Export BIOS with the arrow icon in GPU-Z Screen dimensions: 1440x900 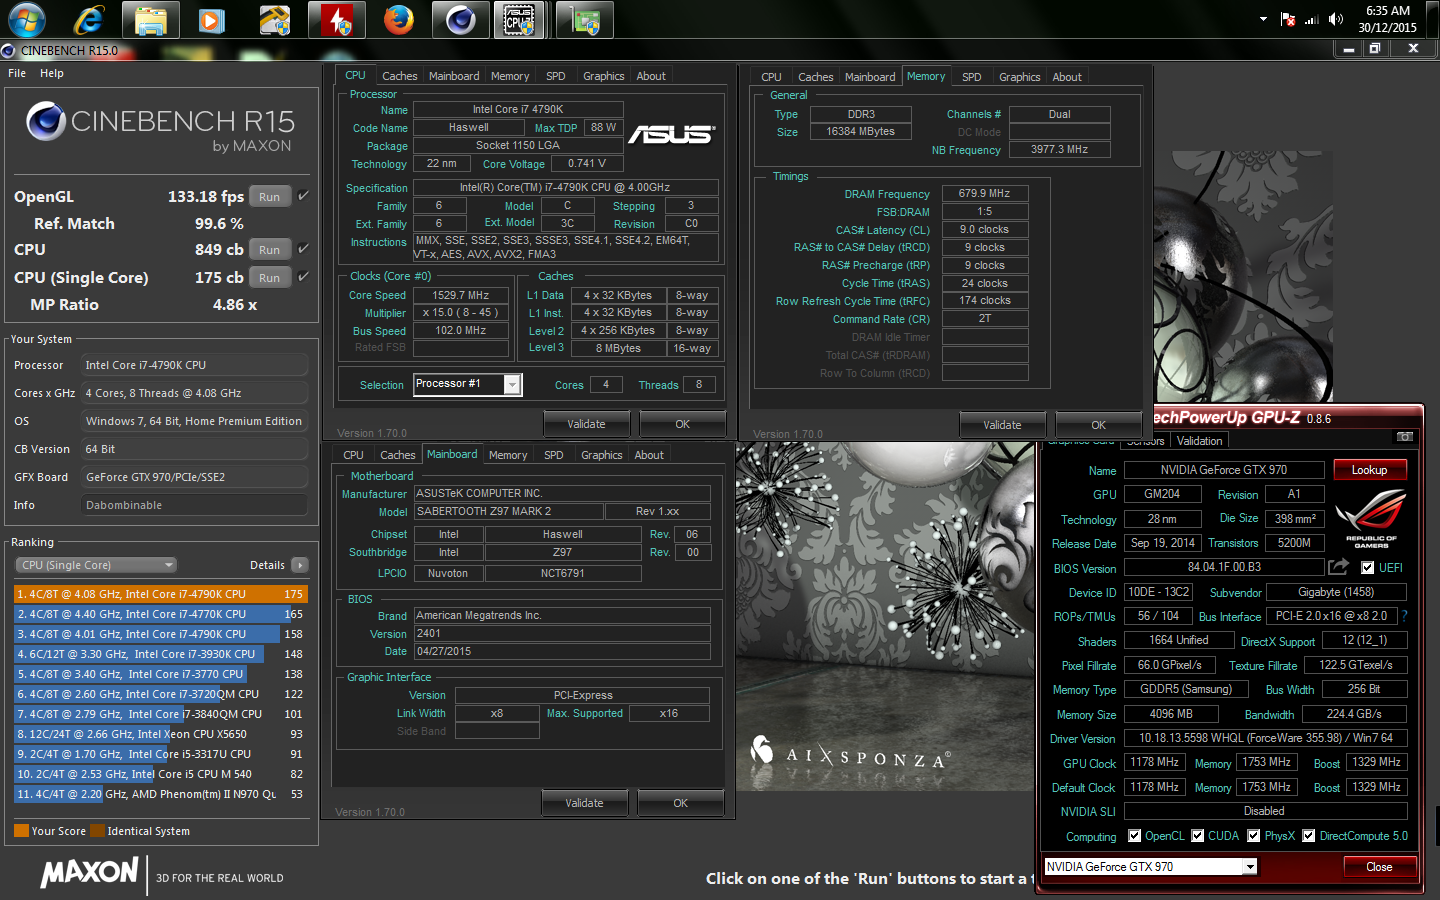click(1338, 567)
